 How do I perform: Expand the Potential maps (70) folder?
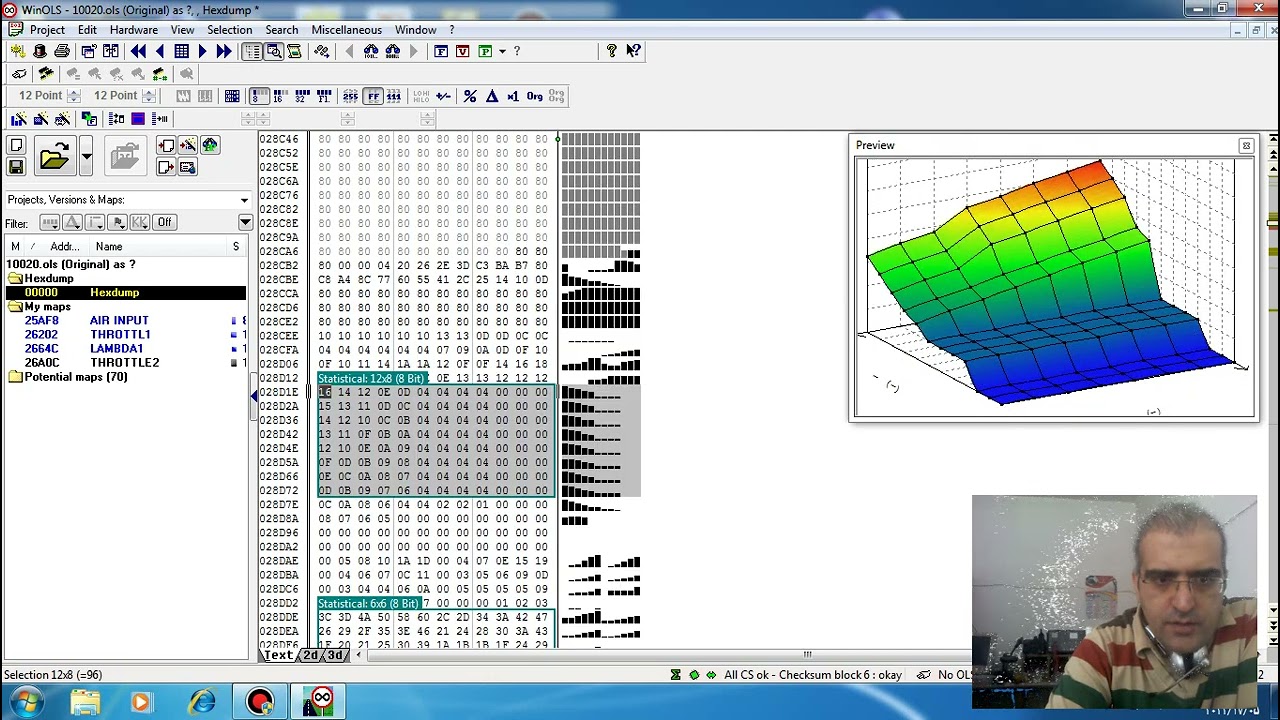[x=15, y=377]
